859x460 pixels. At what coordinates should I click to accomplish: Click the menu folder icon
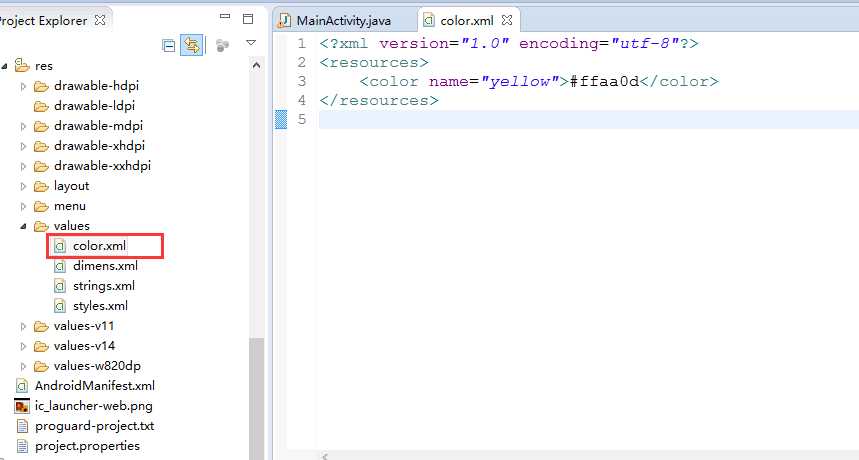tap(41, 206)
